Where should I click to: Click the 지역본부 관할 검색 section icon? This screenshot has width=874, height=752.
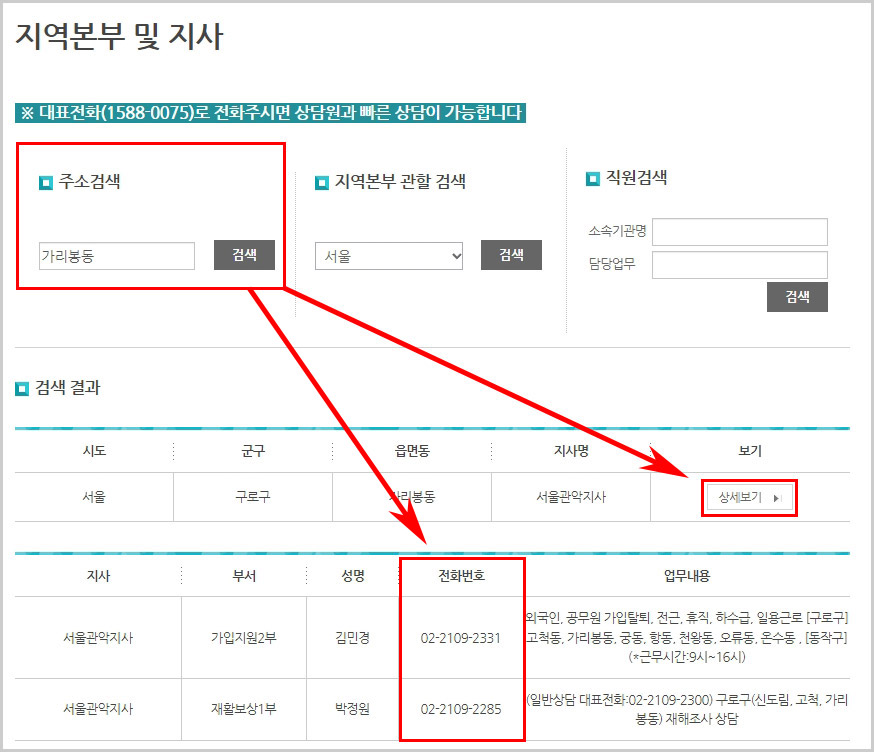pos(323,182)
